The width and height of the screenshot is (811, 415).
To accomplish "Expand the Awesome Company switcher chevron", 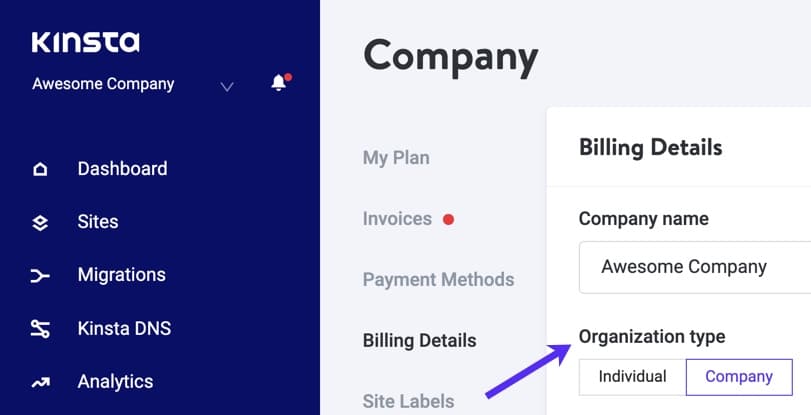I will (227, 87).
